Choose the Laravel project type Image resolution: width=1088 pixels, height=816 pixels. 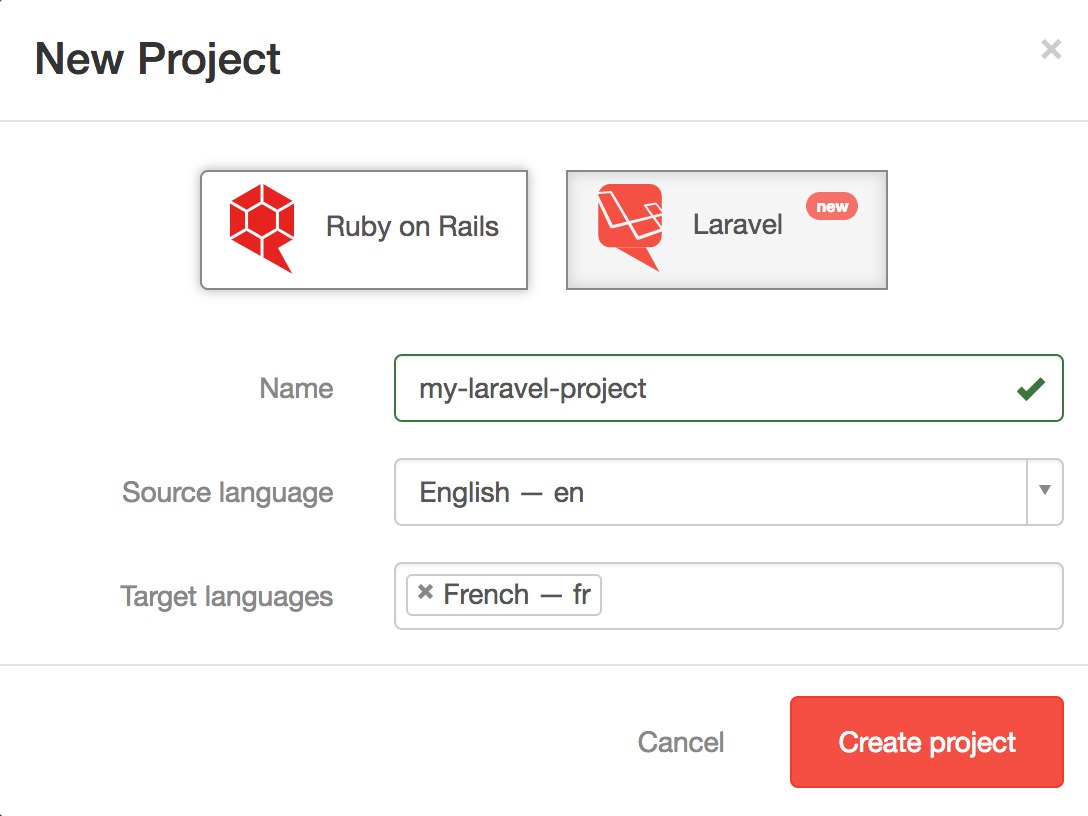[726, 230]
